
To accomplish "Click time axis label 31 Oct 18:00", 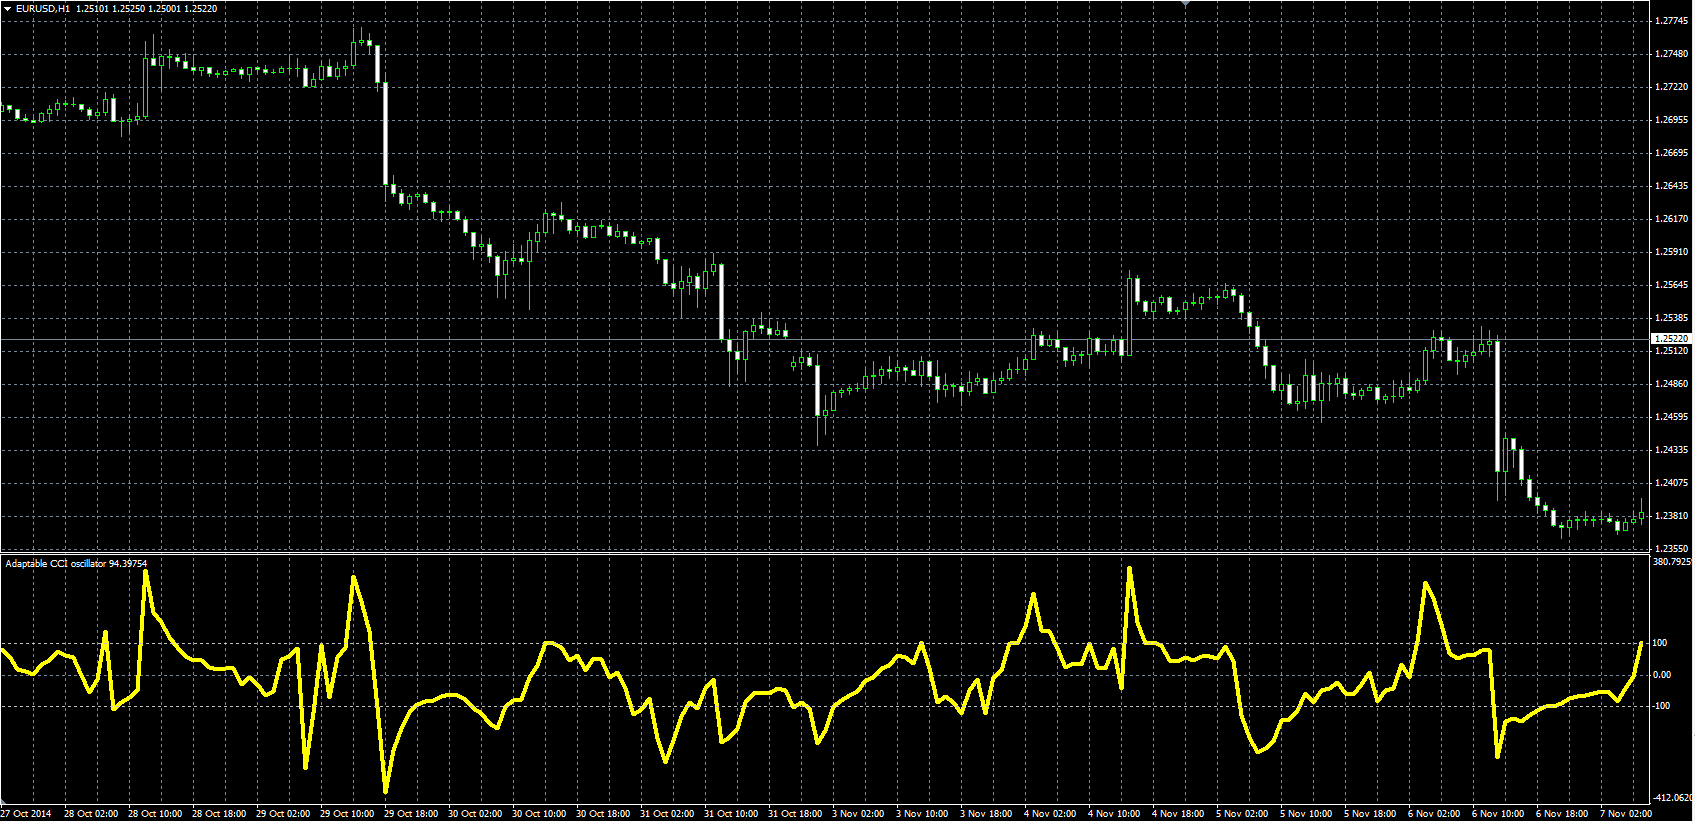I will (795, 814).
